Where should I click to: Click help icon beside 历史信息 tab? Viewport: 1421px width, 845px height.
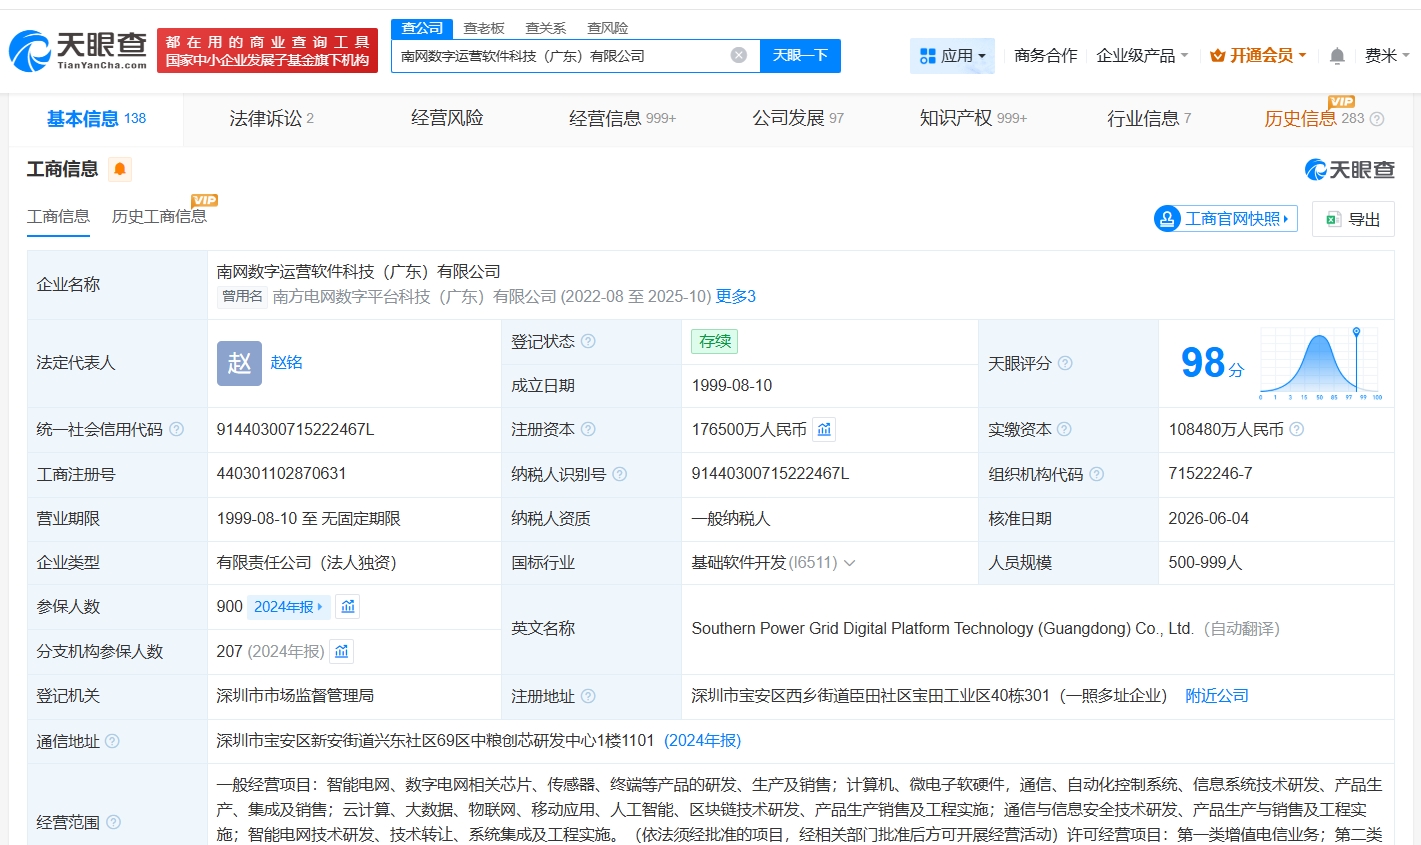(x=1377, y=119)
